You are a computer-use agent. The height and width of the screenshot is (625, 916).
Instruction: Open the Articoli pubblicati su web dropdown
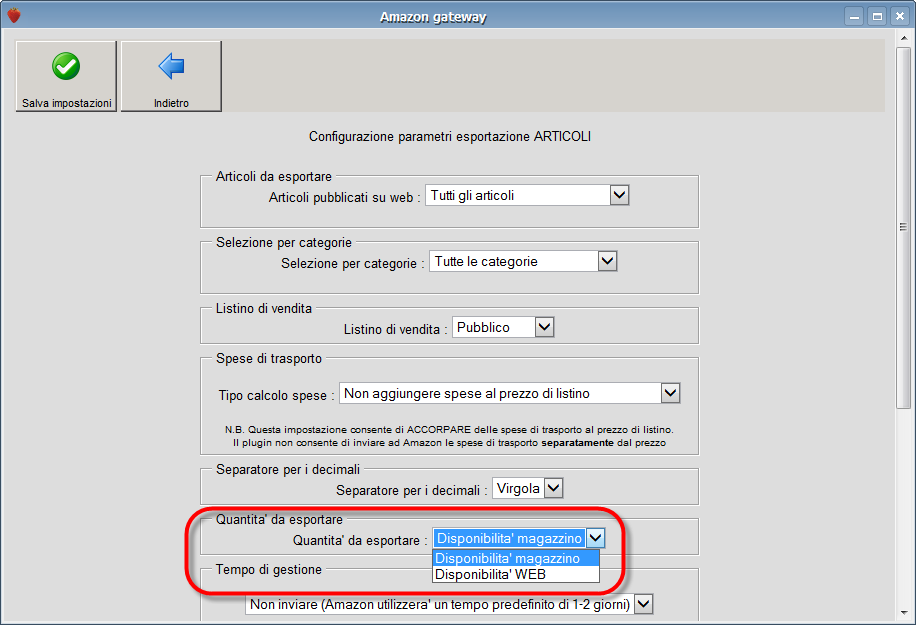(x=619, y=195)
